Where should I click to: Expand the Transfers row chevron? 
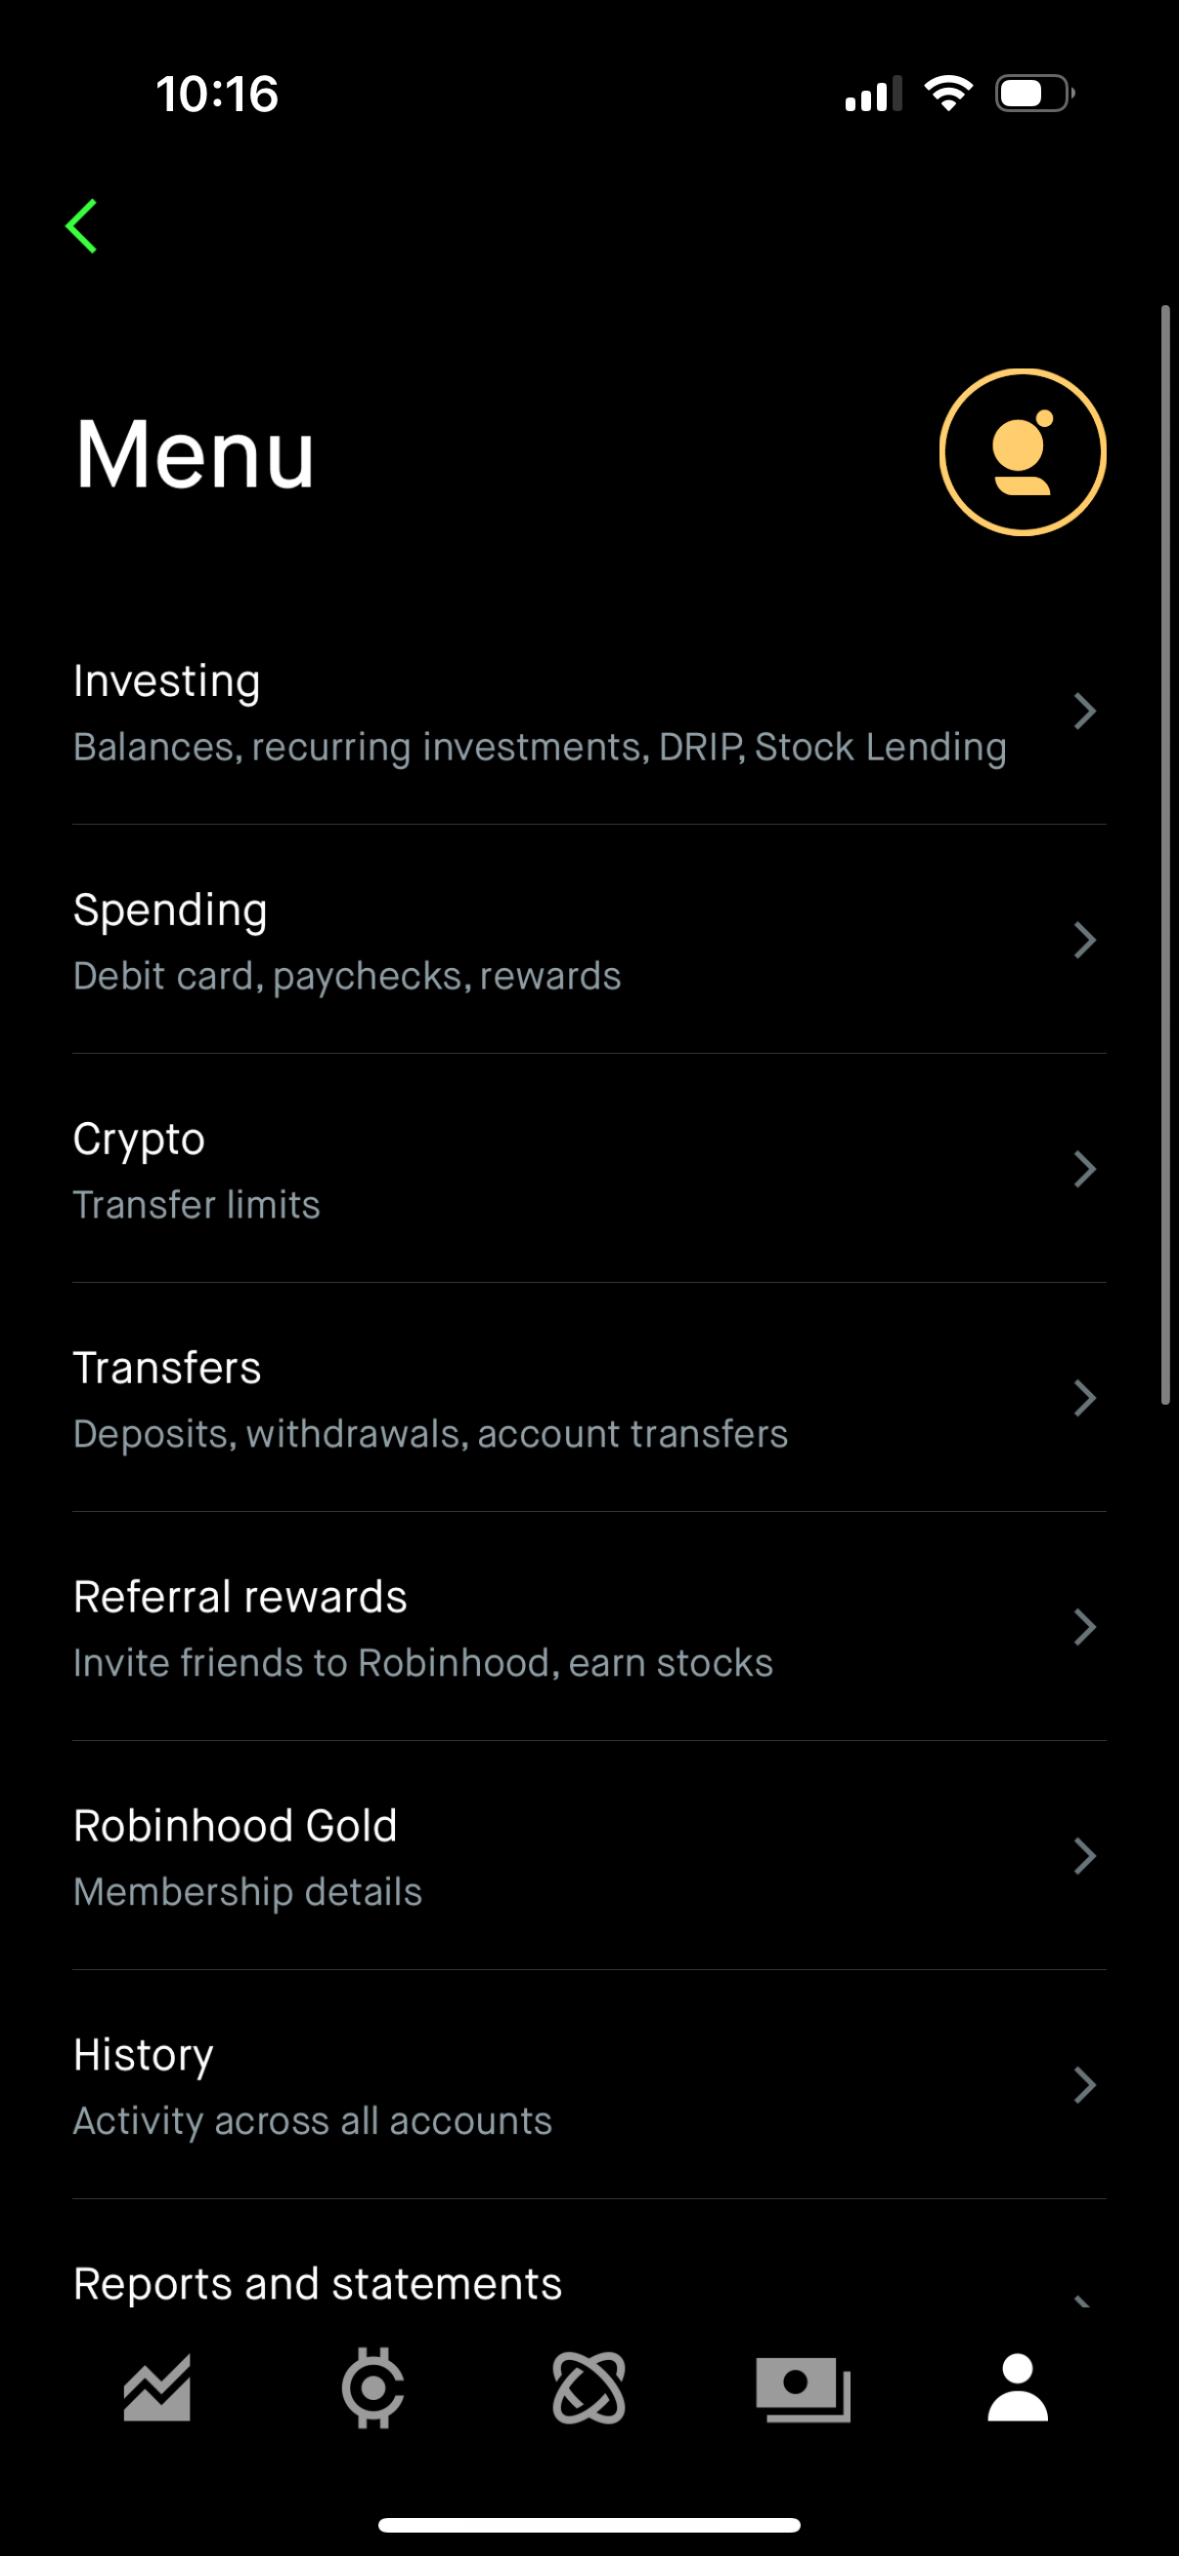point(1086,1398)
